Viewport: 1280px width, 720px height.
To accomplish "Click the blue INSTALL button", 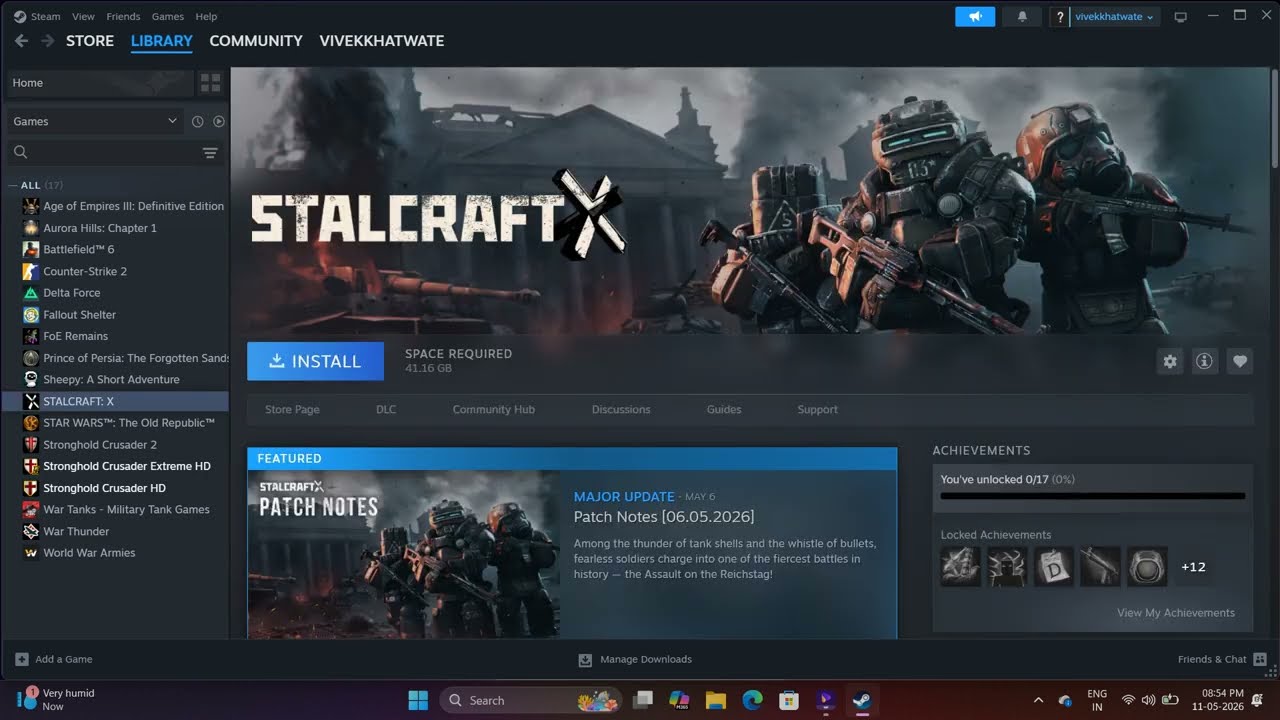I will pyautogui.click(x=315, y=361).
